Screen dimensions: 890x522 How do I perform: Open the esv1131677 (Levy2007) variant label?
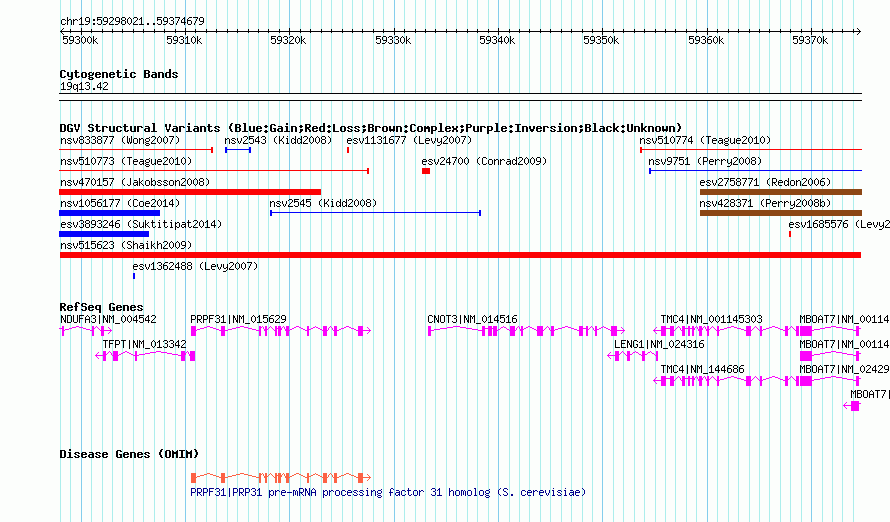(409, 140)
